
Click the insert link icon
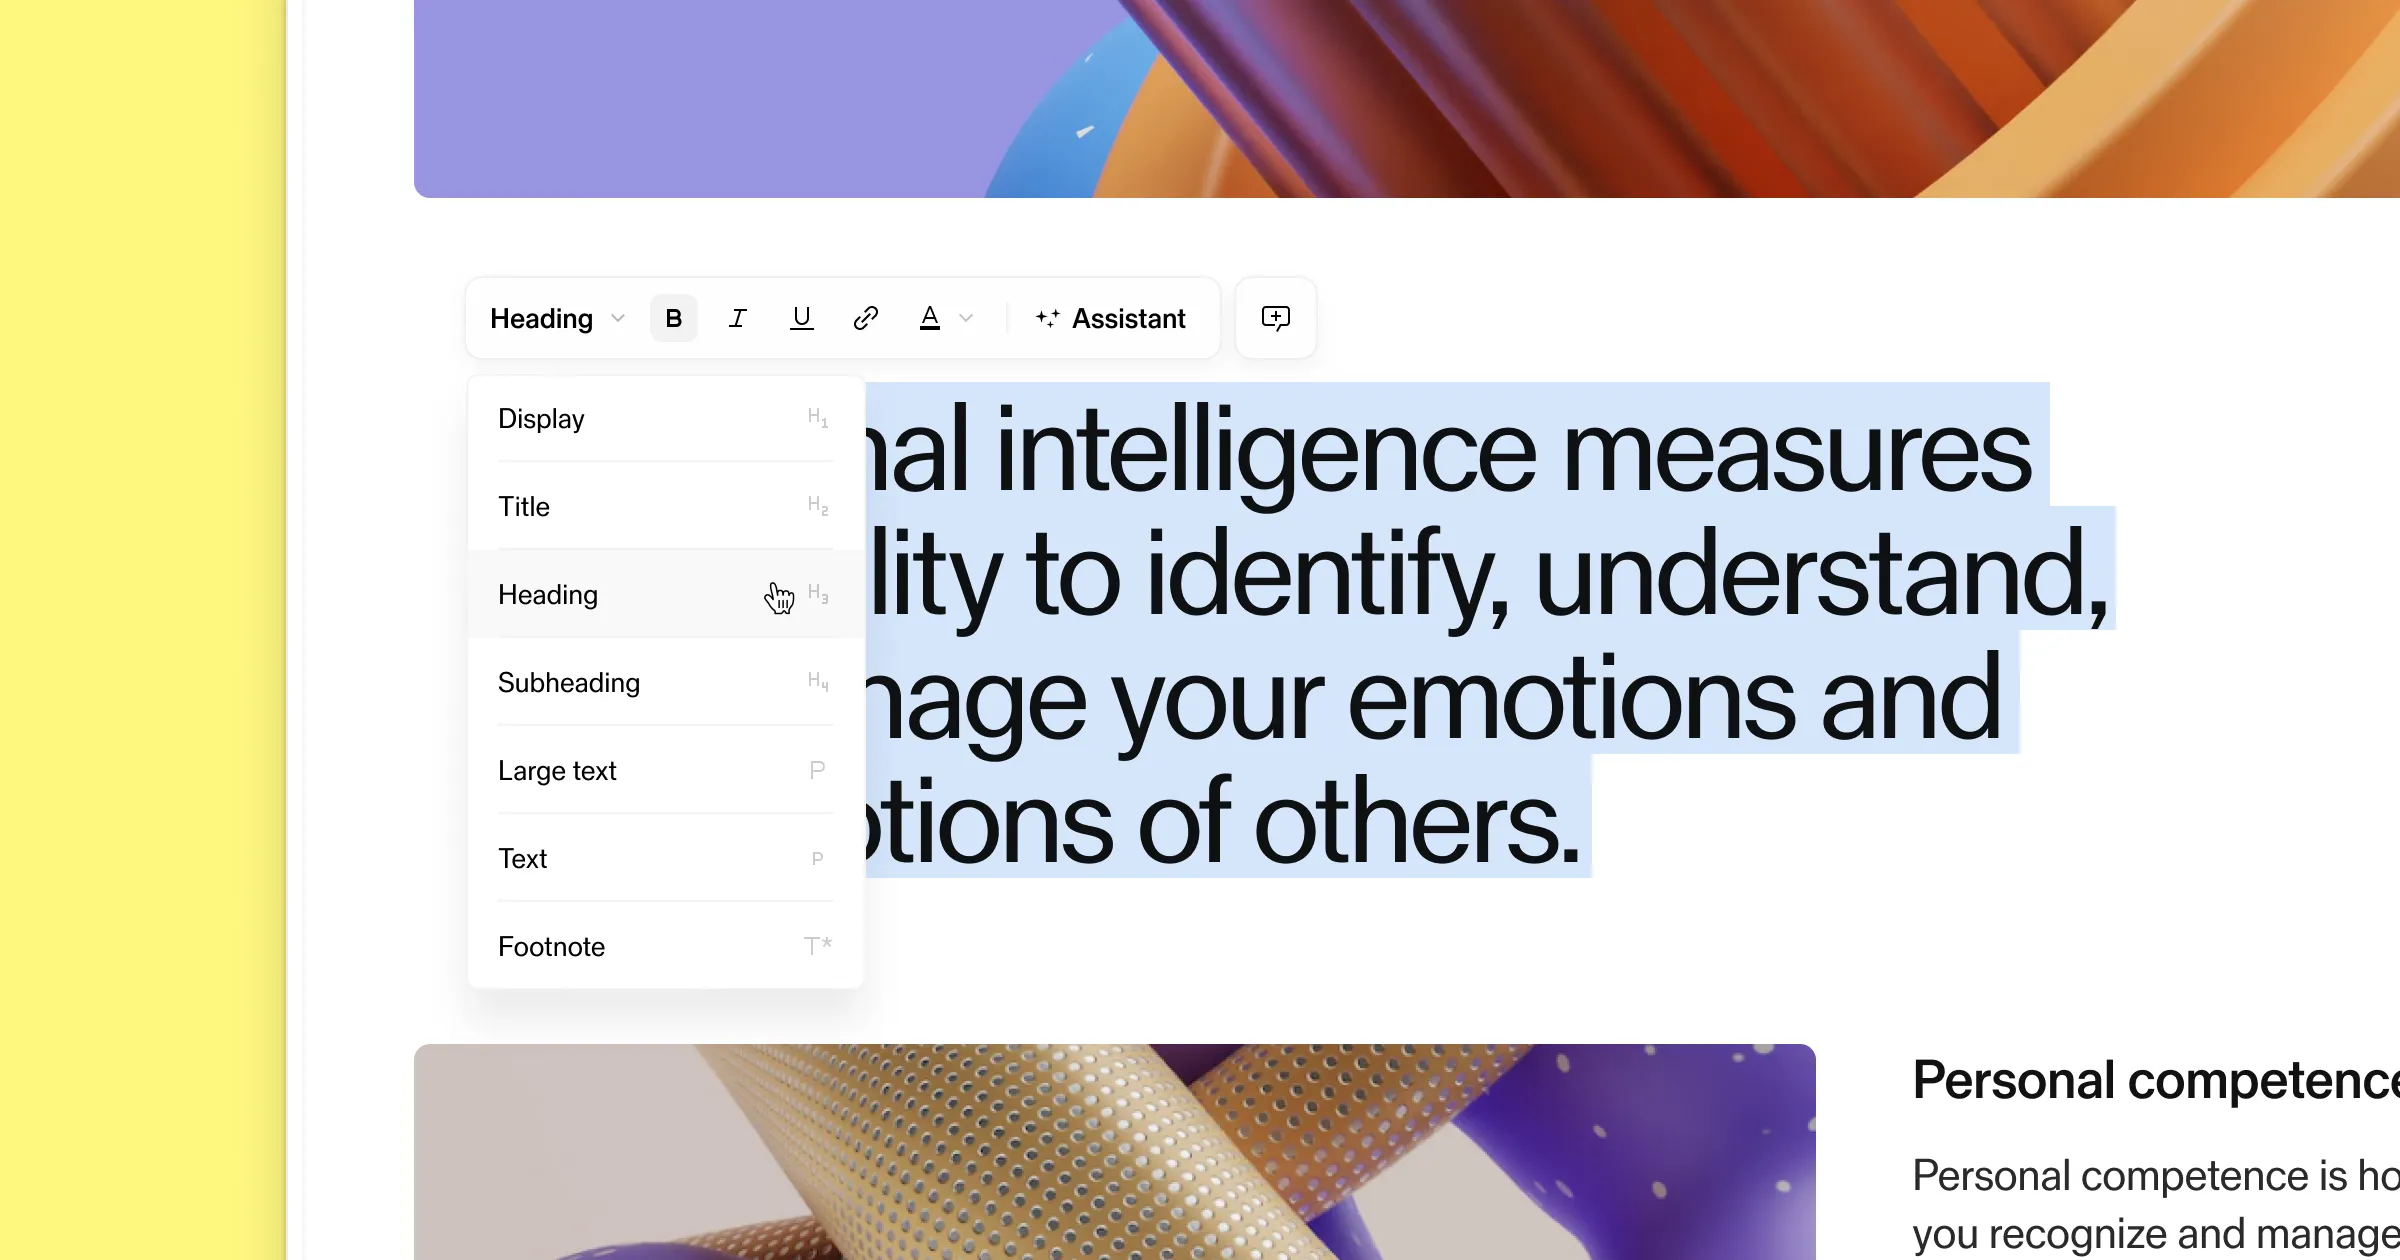865,318
